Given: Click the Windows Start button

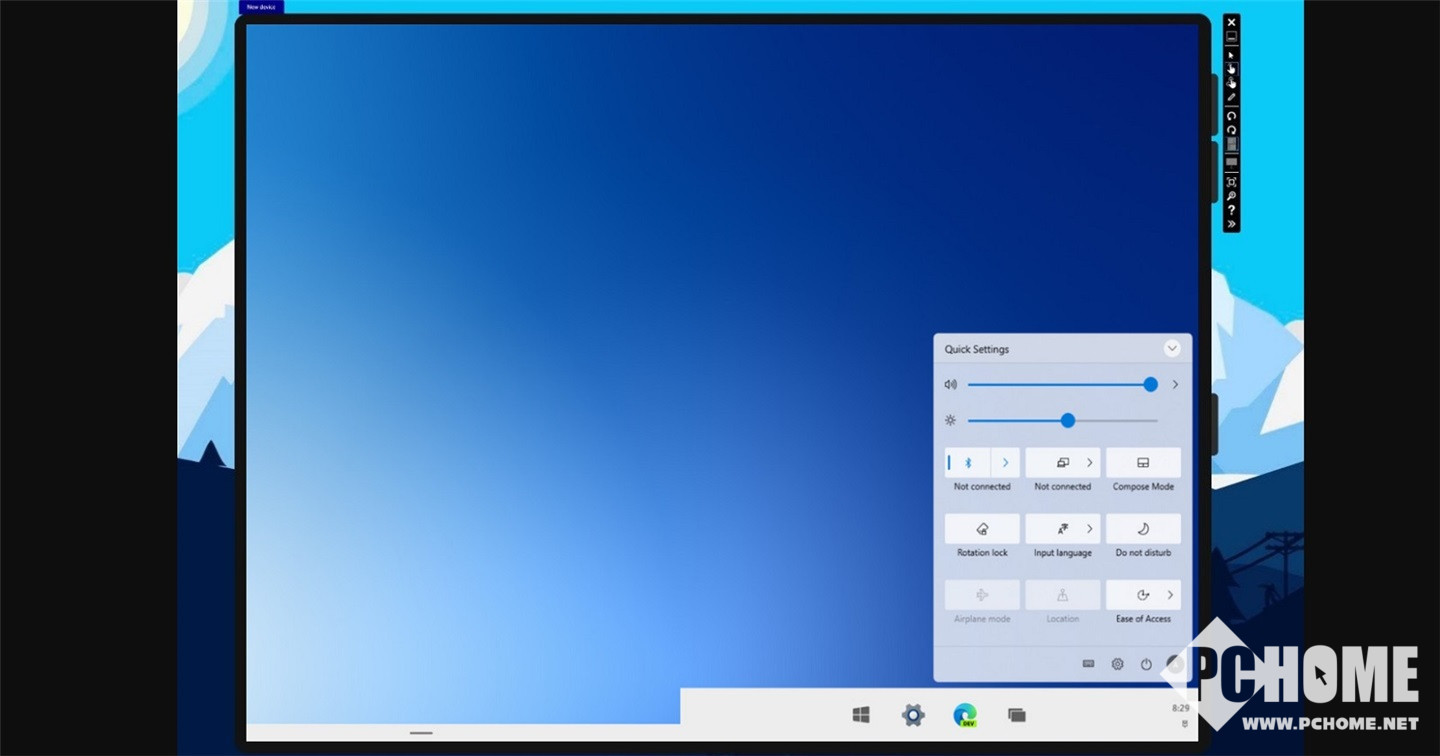Looking at the screenshot, I should pyautogui.click(x=860, y=714).
